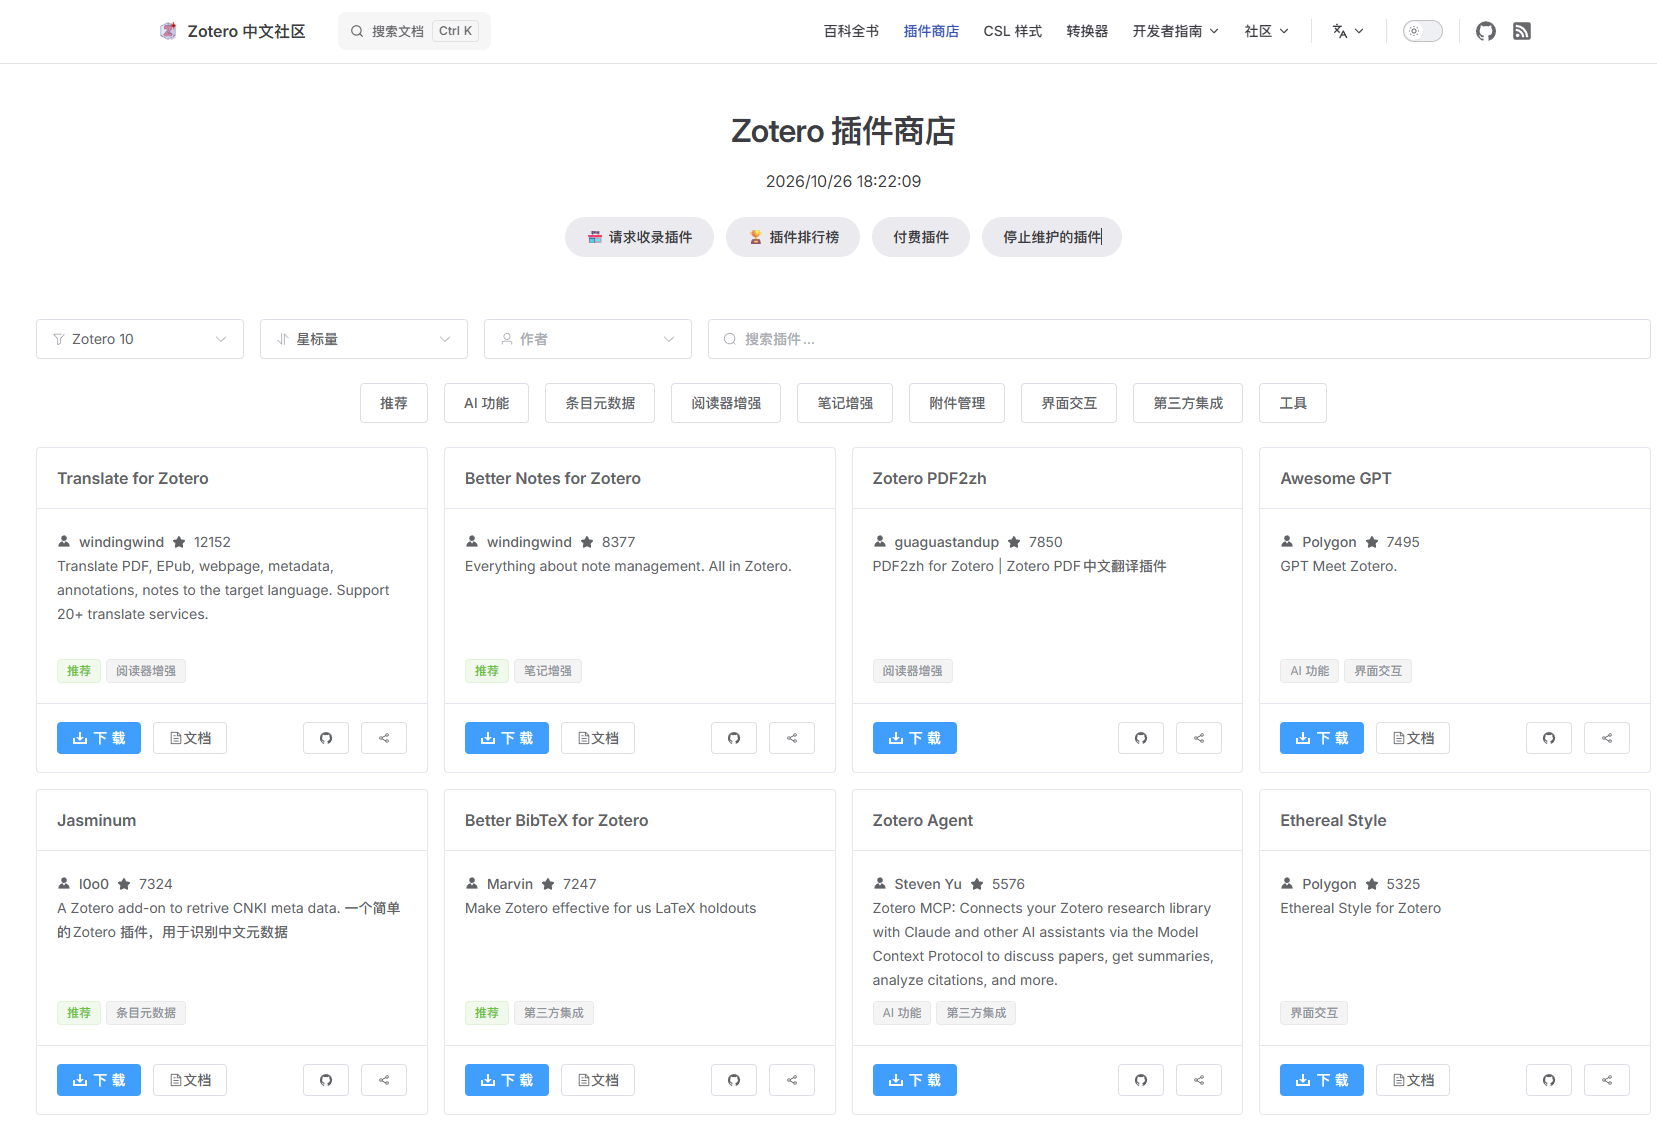Open the 插件商店 navigation item
Image resolution: width=1657 pixels, height=1122 pixels.
(931, 31)
